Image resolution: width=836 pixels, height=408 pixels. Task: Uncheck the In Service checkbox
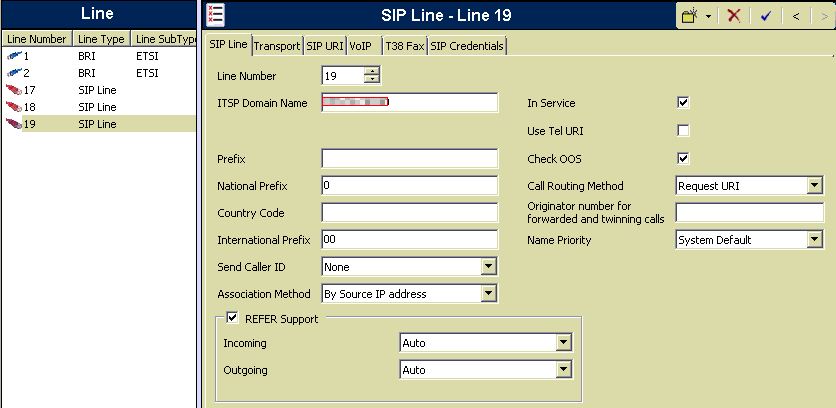pyautogui.click(x=684, y=103)
